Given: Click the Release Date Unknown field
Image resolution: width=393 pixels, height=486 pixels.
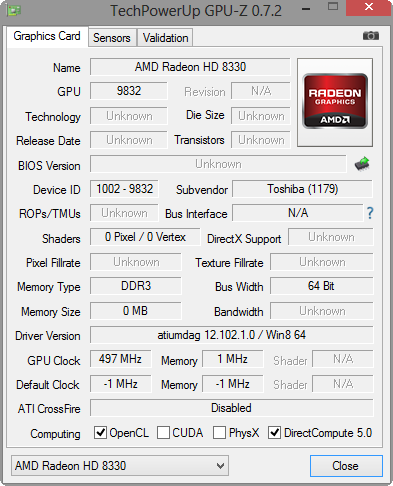Looking at the screenshot, I should click(x=129, y=140).
